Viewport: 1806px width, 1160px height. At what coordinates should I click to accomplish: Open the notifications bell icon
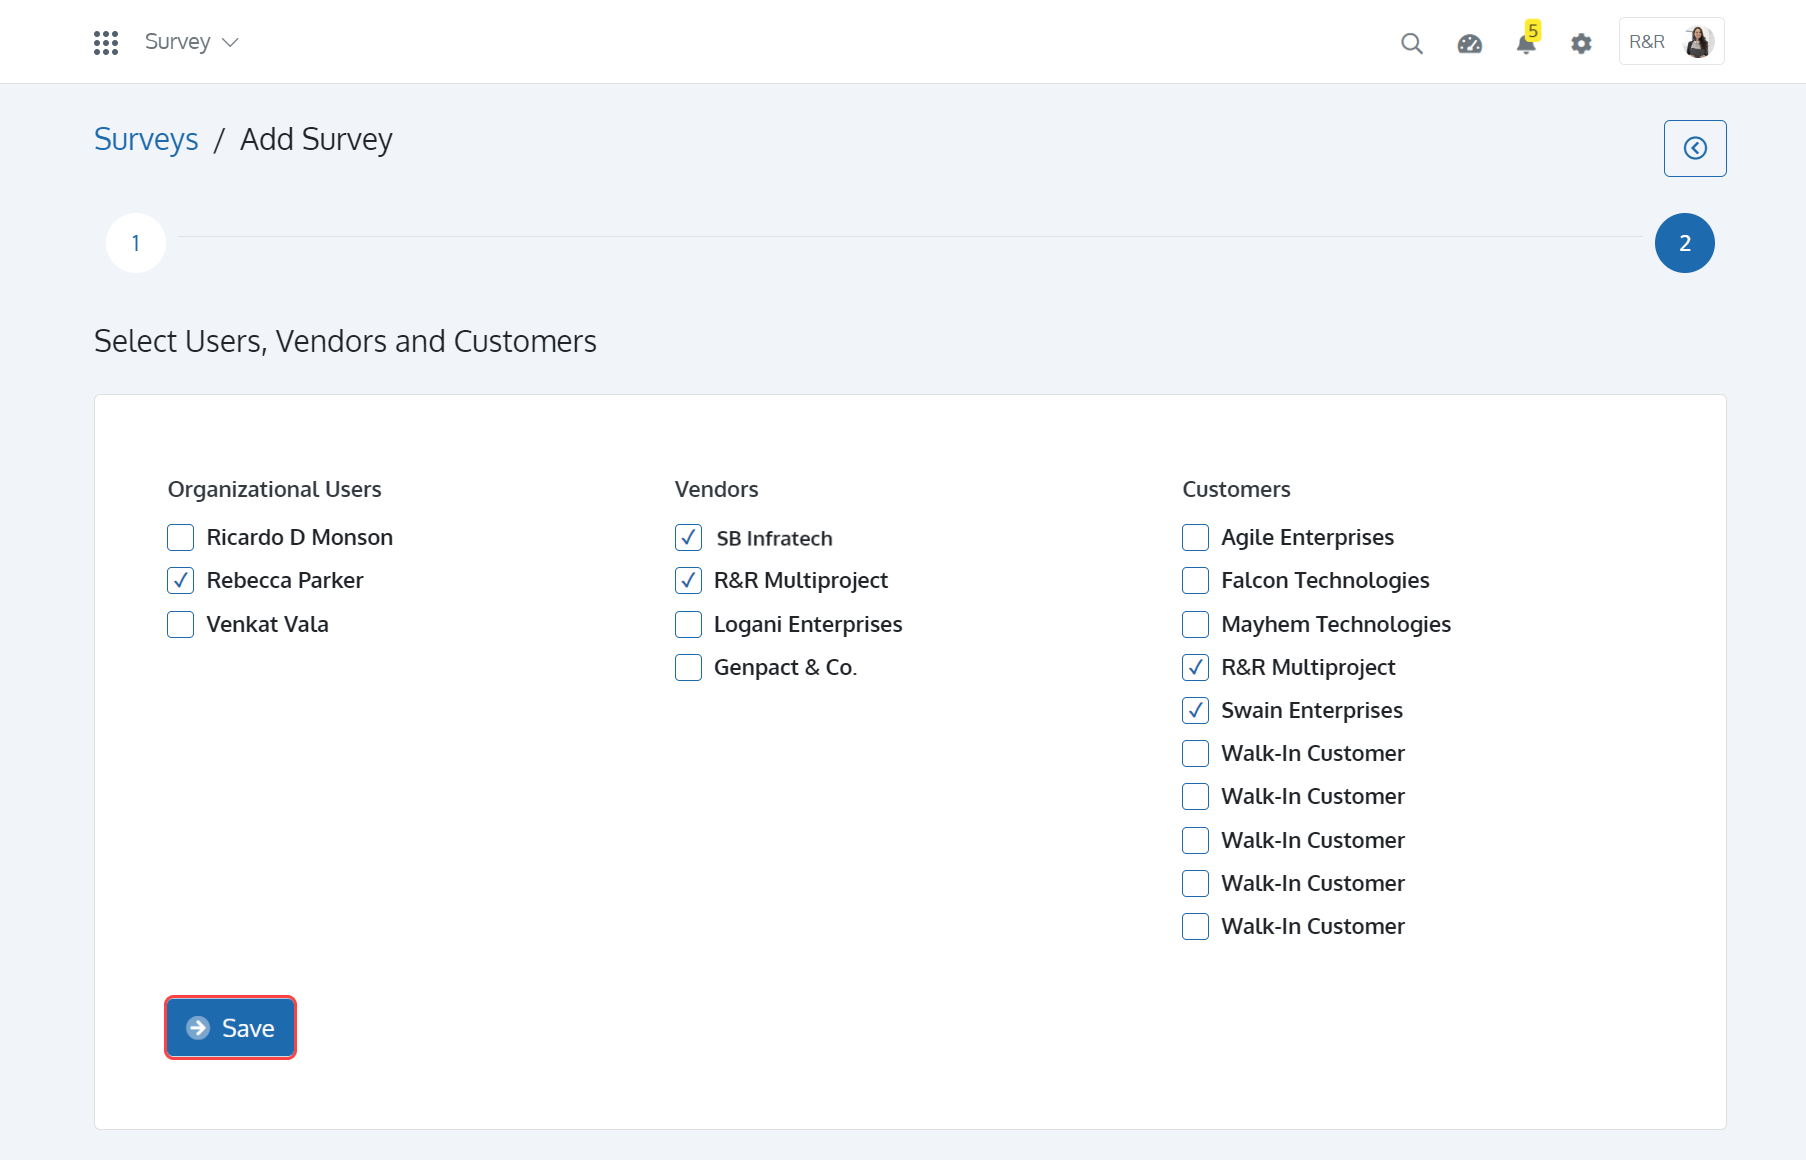[x=1526, y=43]
